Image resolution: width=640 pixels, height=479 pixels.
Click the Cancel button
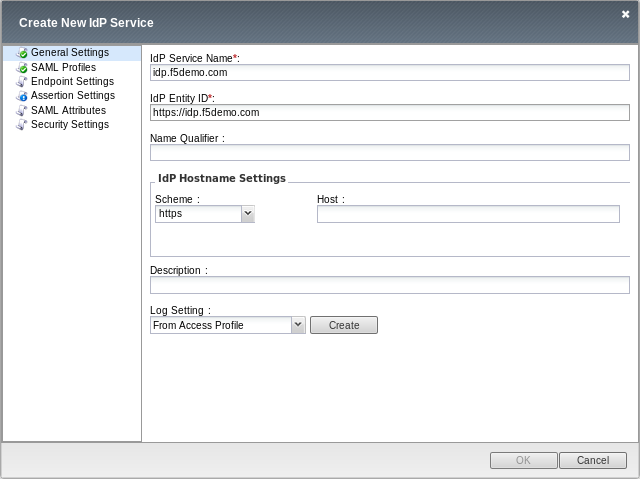click(x=593, y=460)
